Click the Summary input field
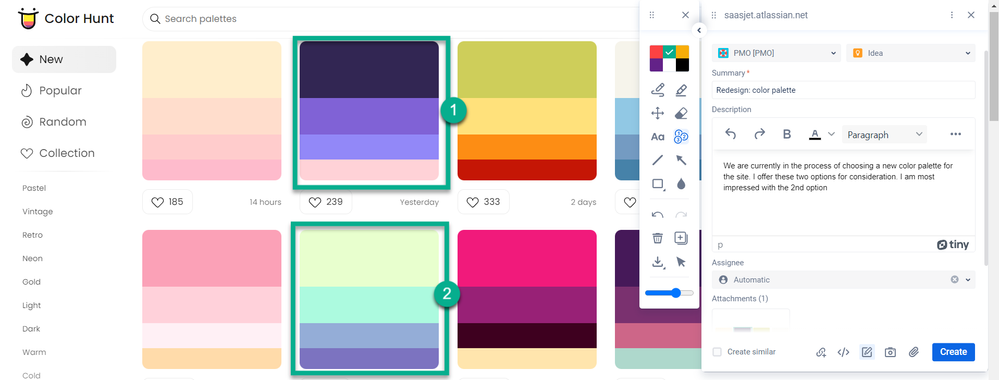Viewport: 999px width, 380px height. point(843,90)
